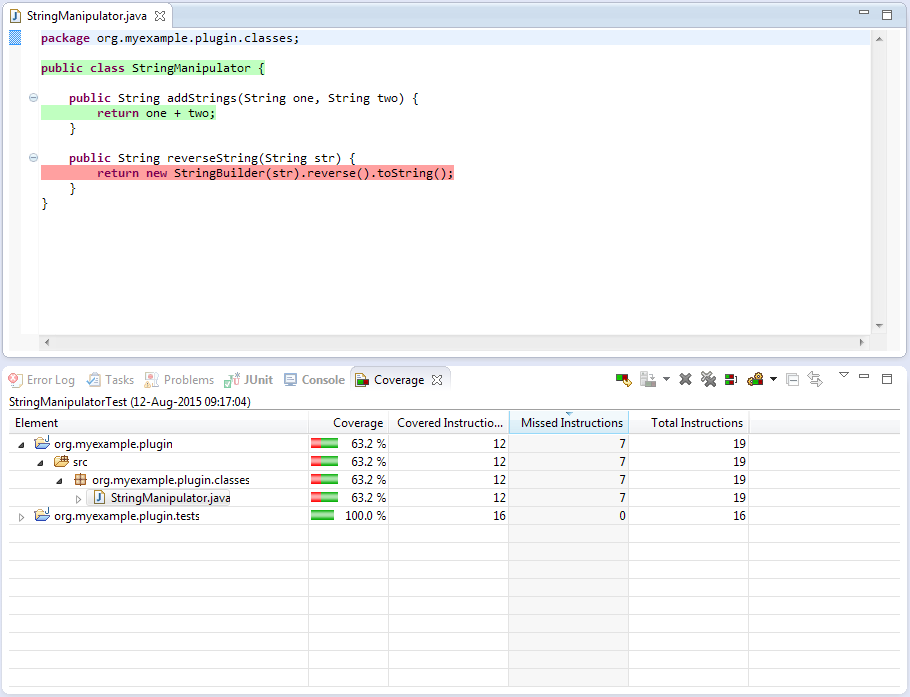910x697 pixels.
Task: Collapse the org.myexample.plugin tree node
Action: 21,445
